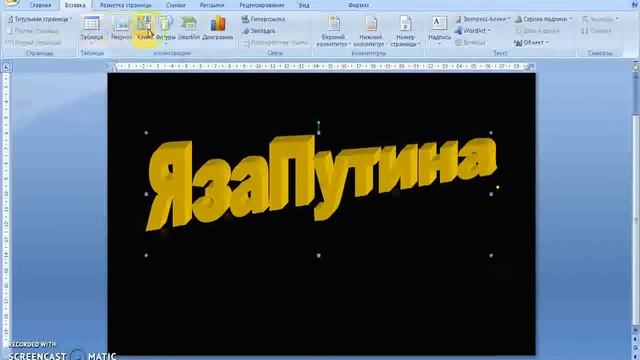Screen dimensions: 640x360
Task: Click the green rotation handle above the WordArt
Action: click(x=319, y=122)
